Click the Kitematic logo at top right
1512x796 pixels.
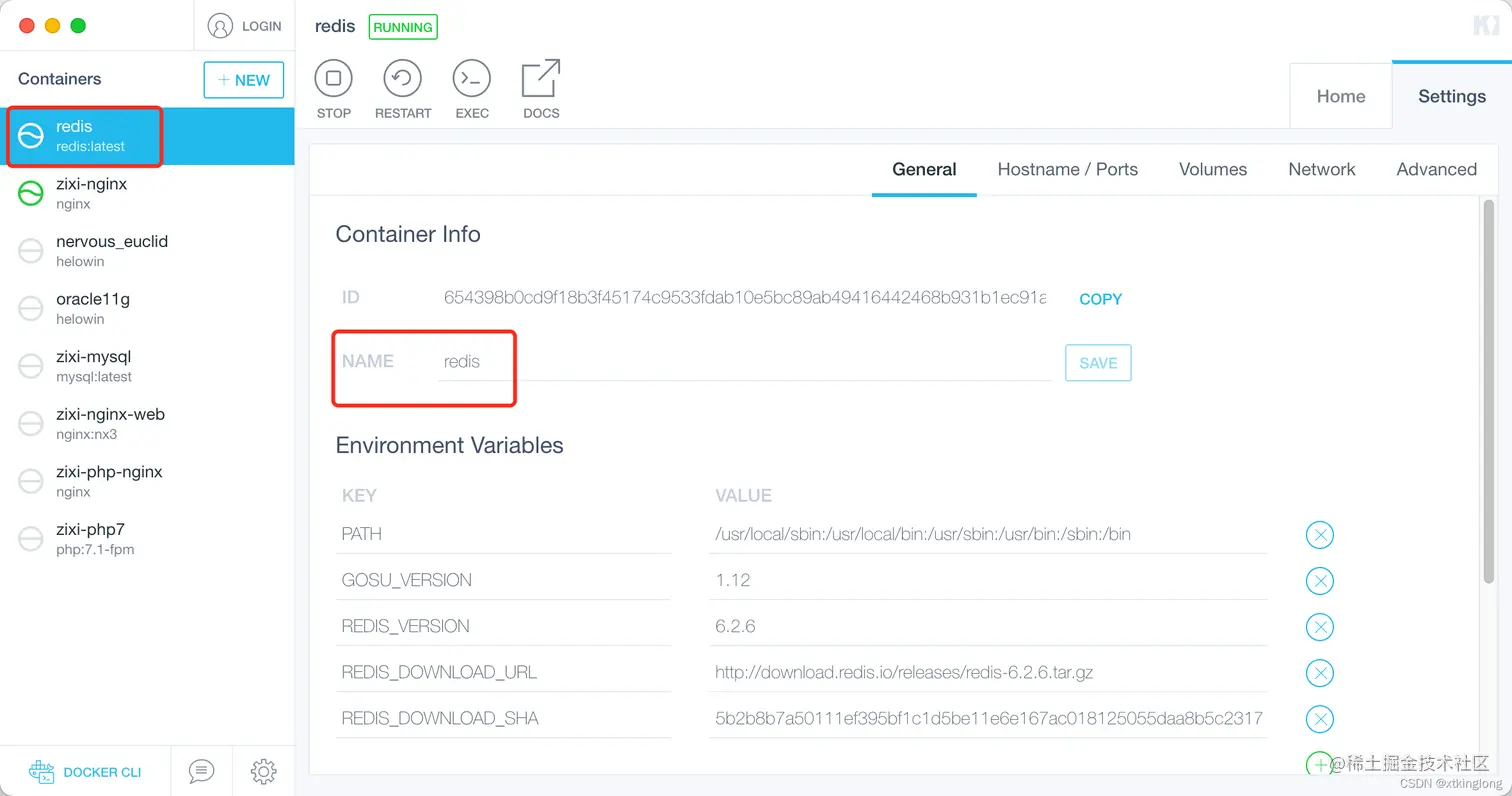pos(1486,26)
